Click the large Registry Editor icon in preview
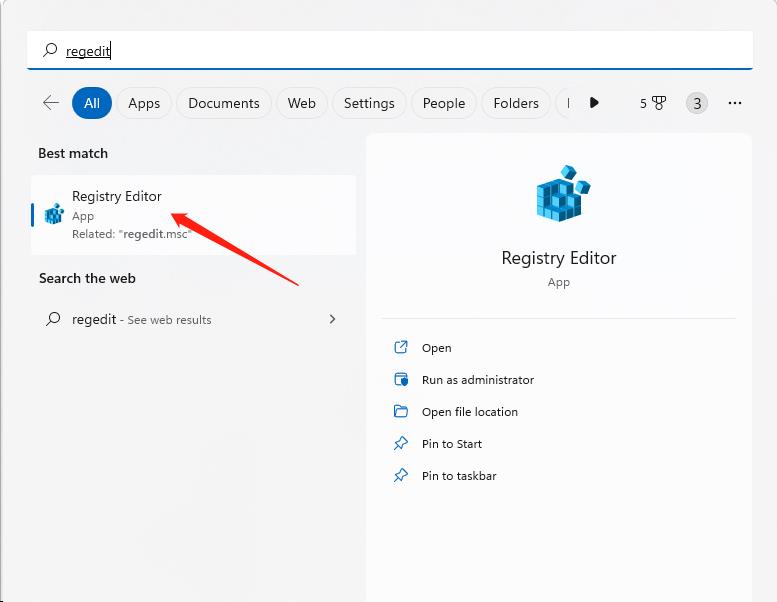The width and height of the screenshot is (777, 602). (x=558, y=192)
